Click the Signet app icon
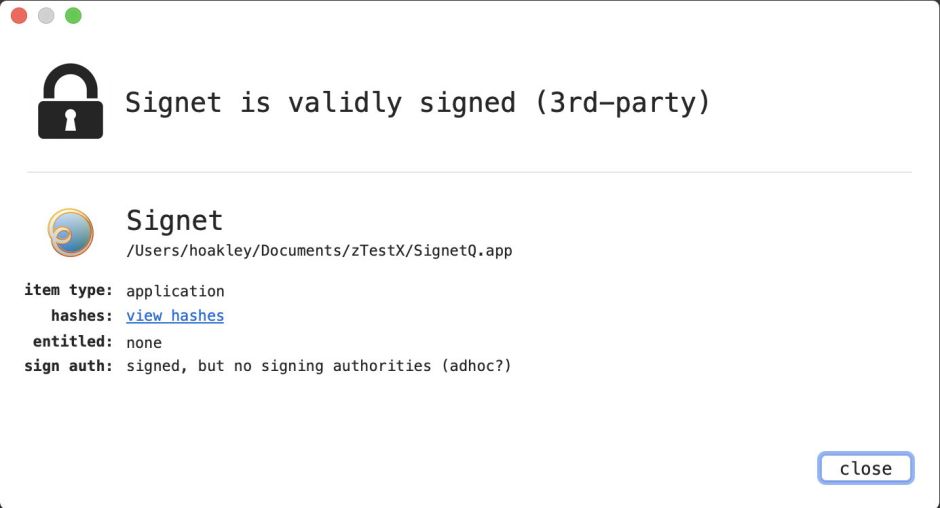Screen dimensions: 940x508 point(70,232)
